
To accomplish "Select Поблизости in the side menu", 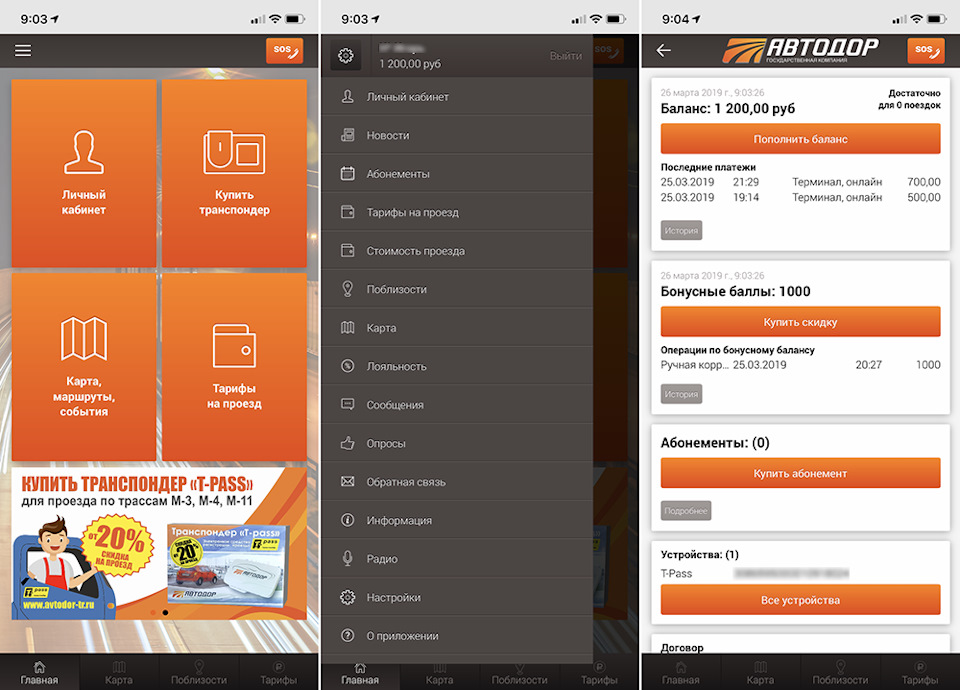I will point(457,289).
